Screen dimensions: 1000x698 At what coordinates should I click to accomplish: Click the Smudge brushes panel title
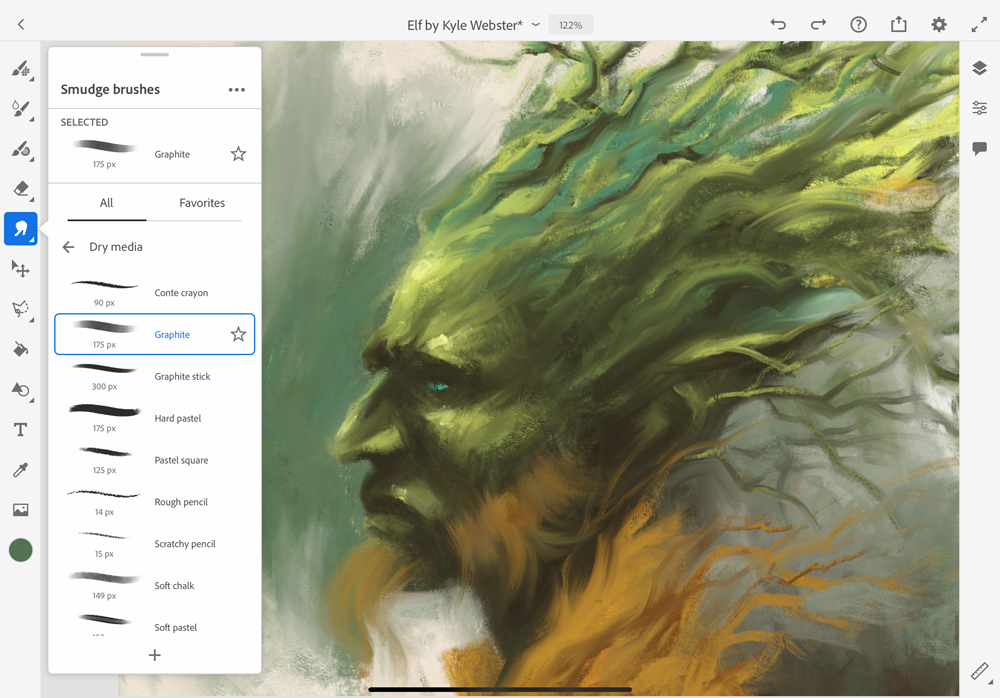[110, 89]
